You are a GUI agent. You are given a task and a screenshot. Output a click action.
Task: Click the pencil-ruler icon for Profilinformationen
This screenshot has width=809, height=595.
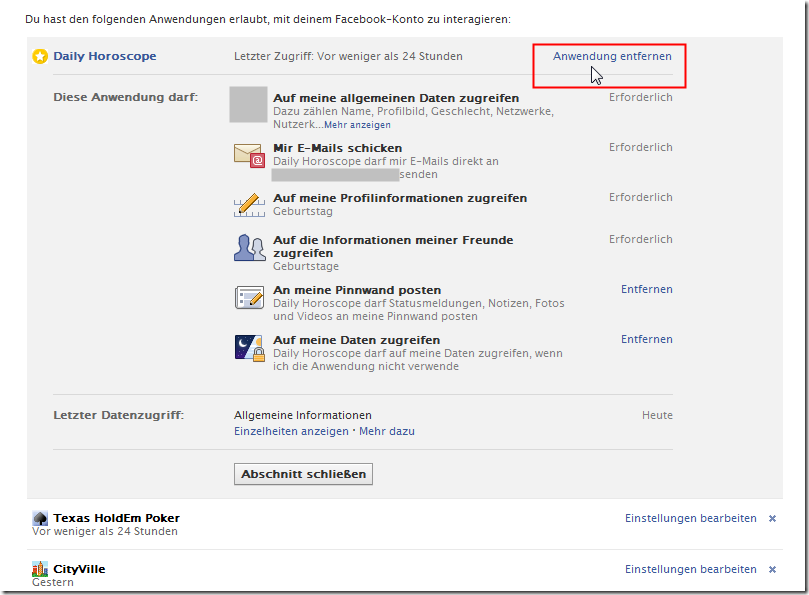click(250, 205)
